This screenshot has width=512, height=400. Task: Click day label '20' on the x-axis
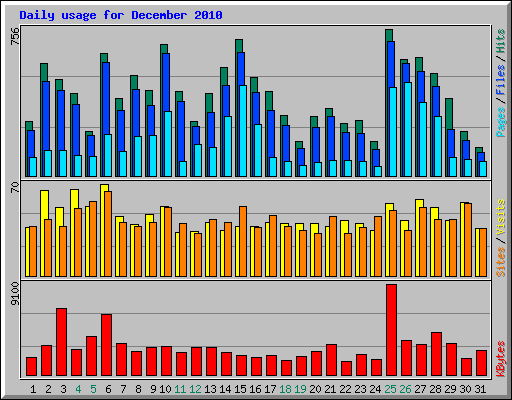click(x=315, y=389)
